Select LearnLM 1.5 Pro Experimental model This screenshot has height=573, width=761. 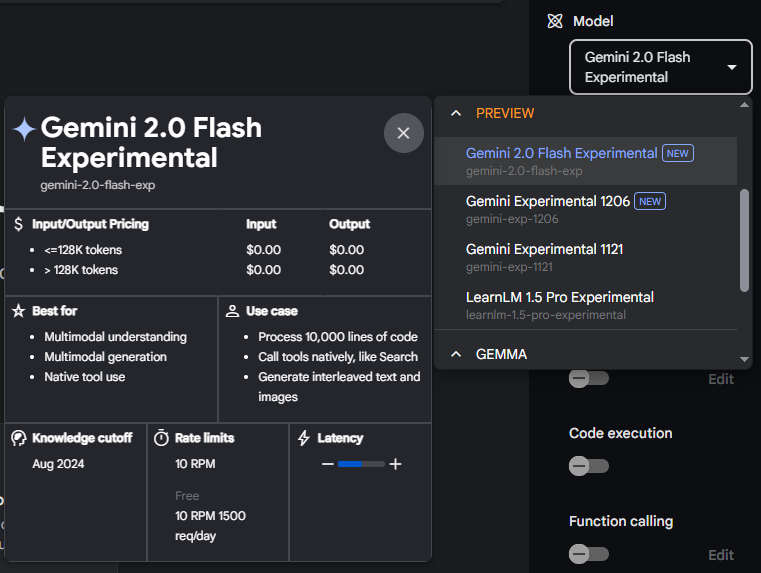[585, 305]
